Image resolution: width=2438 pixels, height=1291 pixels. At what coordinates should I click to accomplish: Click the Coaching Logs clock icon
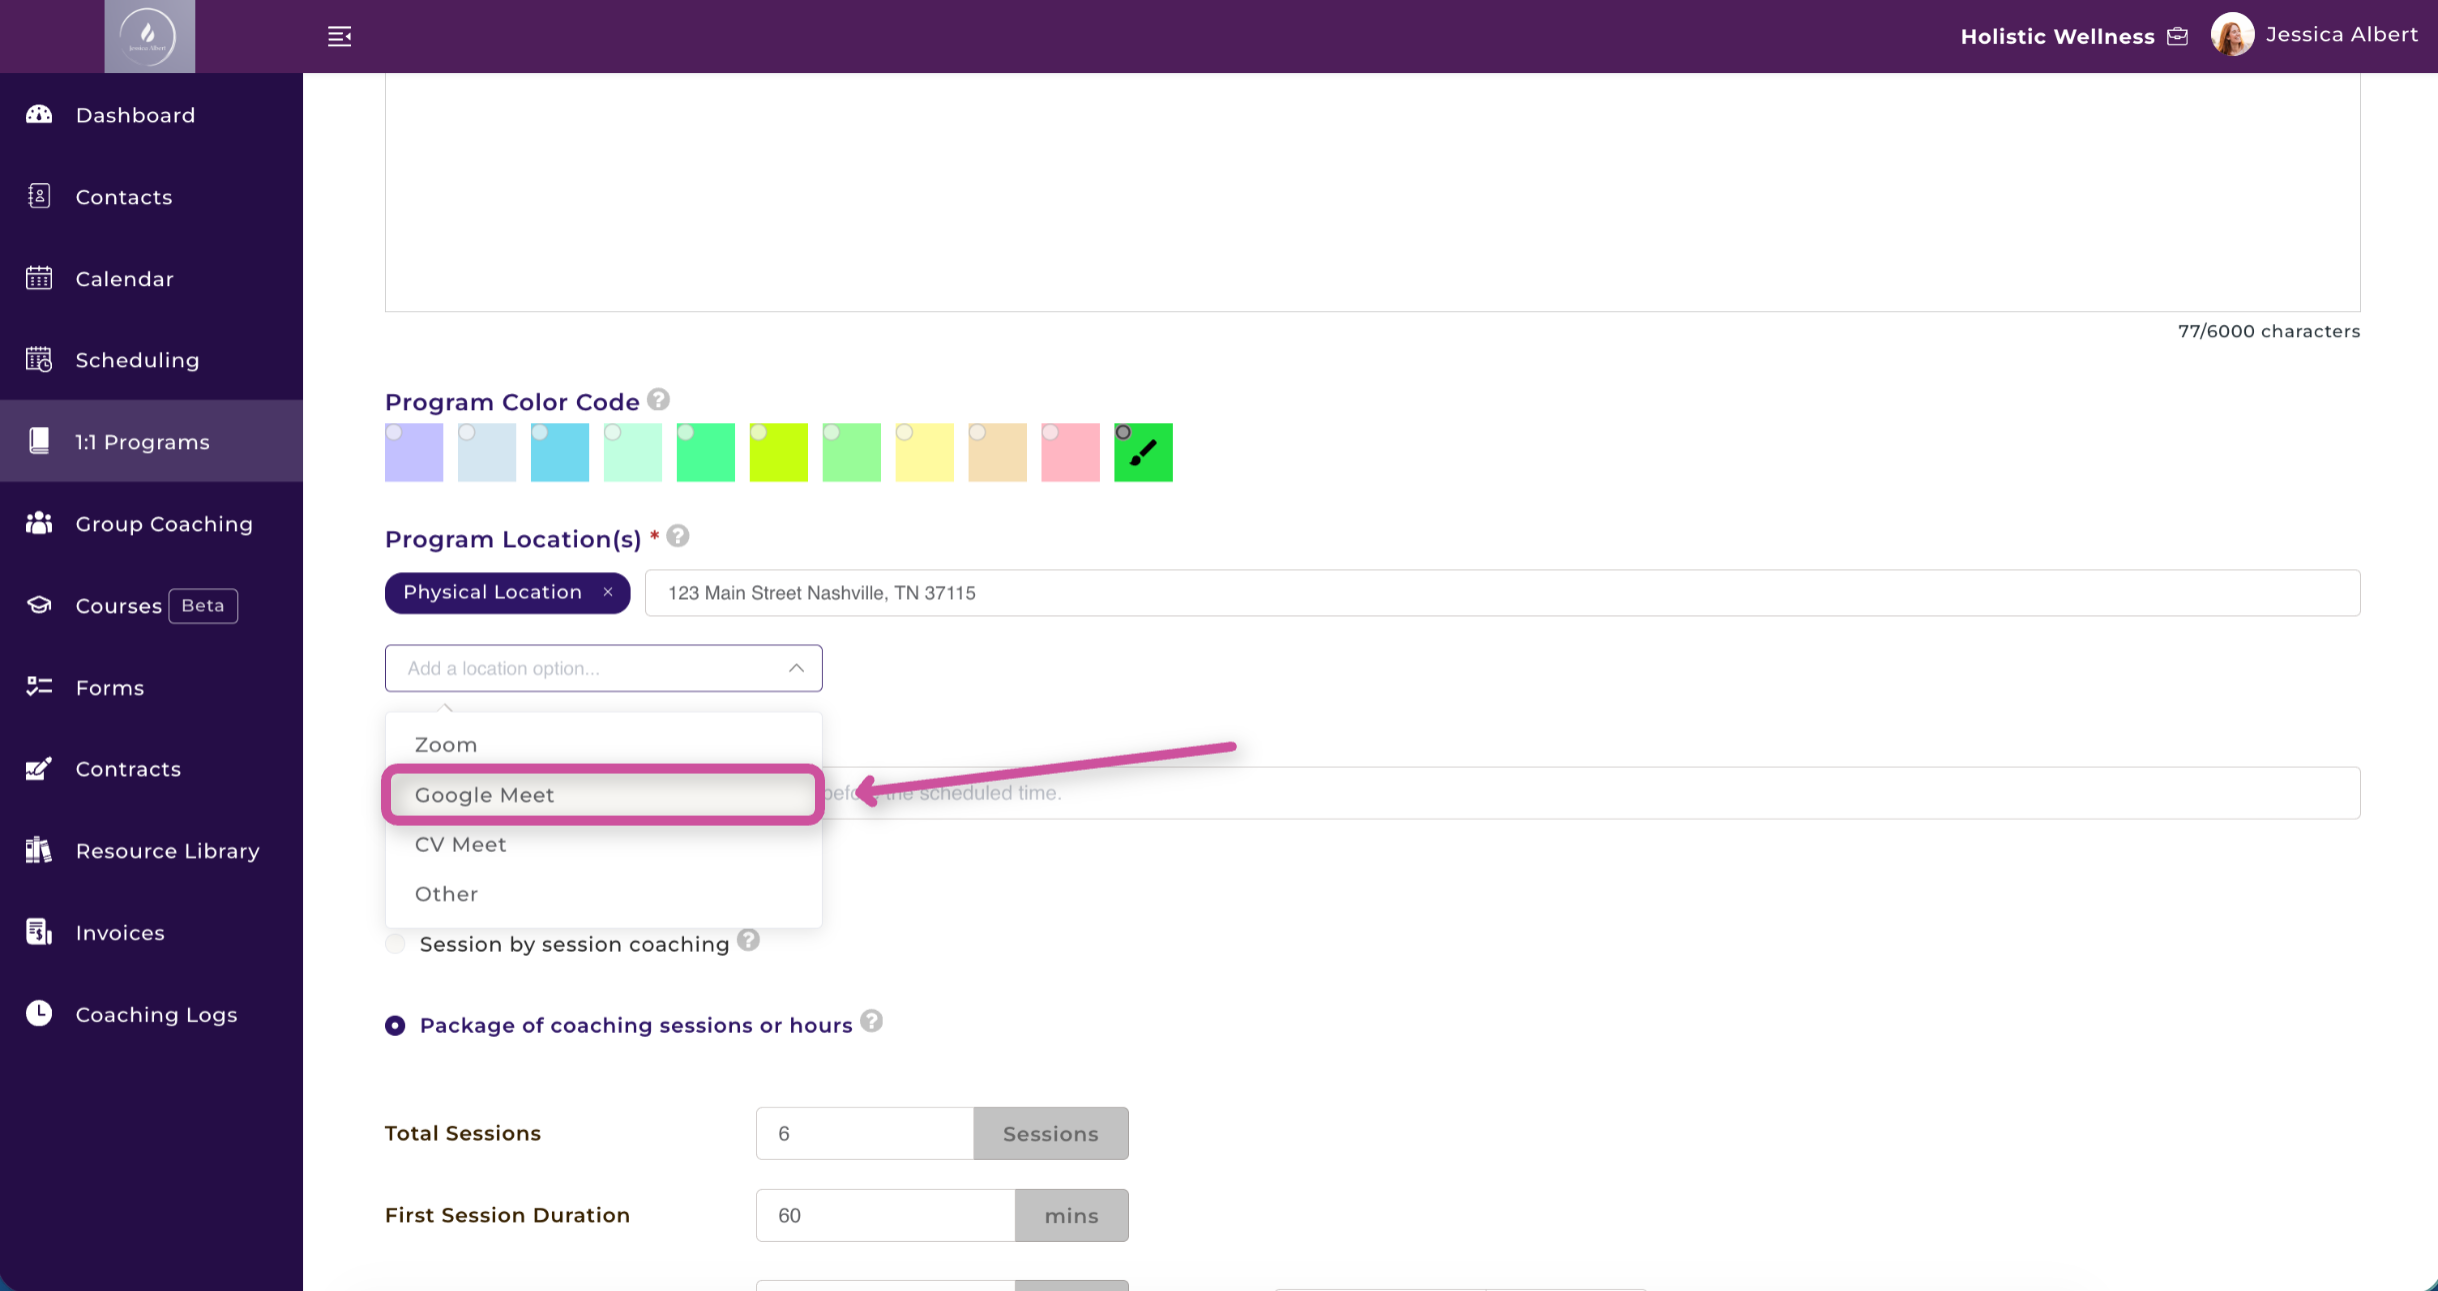[39, 1013]
